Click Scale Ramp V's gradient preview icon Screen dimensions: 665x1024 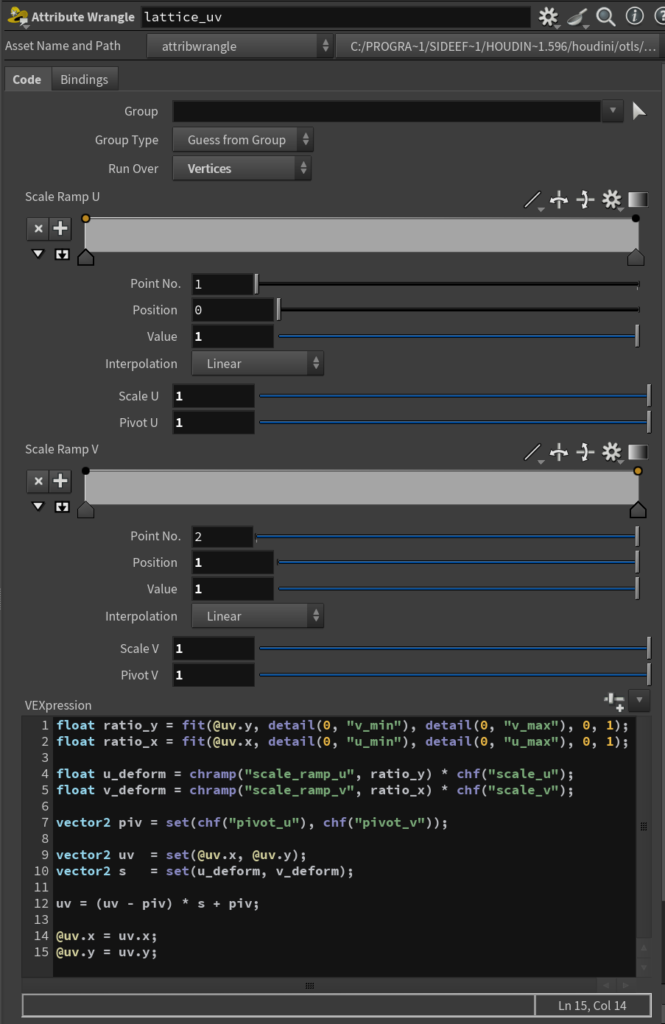pos(638,453)
